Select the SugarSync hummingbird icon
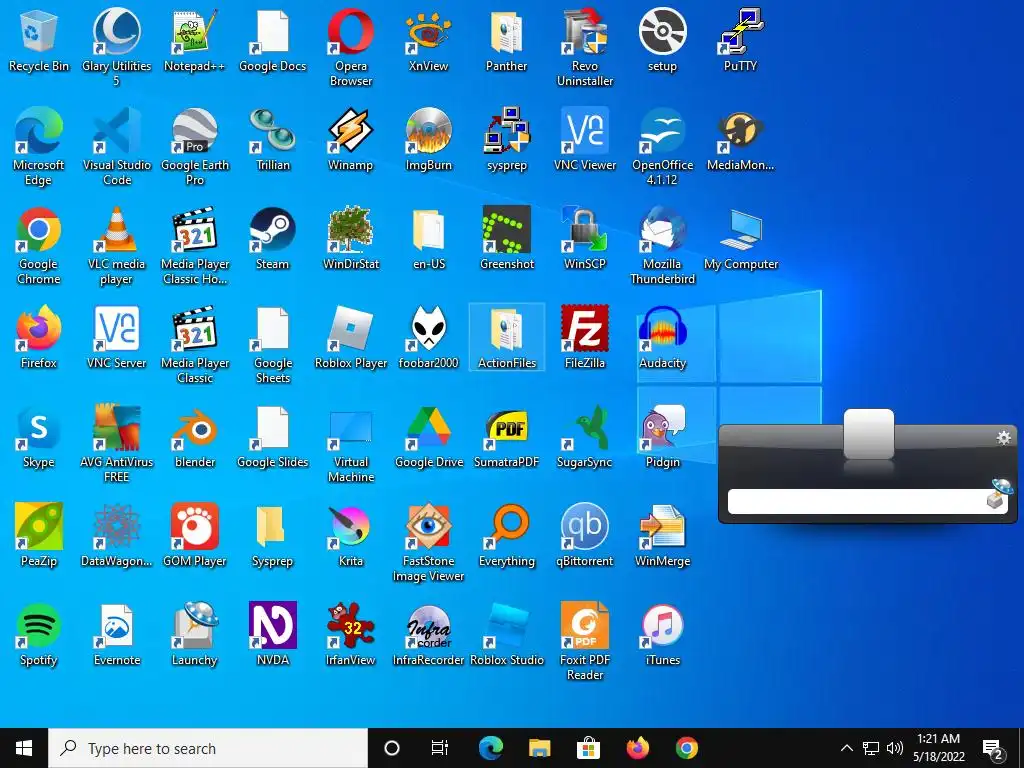This screenshot has height=768, width=1024. [x=584, y=437]
